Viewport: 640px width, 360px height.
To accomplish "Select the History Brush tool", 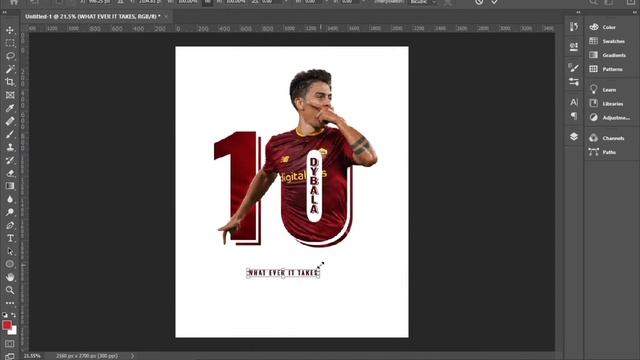I will [x=10, y=160].
